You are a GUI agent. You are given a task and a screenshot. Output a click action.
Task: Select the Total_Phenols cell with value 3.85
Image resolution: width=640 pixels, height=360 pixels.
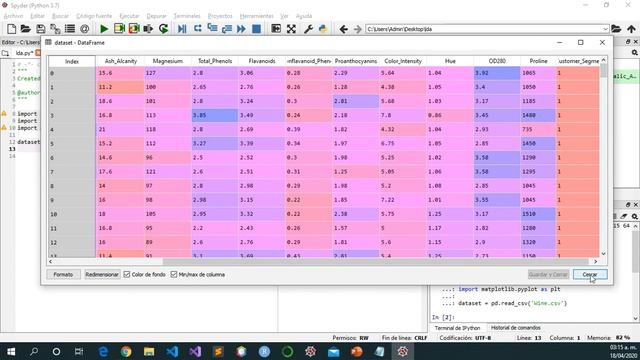tap(215, 115)
